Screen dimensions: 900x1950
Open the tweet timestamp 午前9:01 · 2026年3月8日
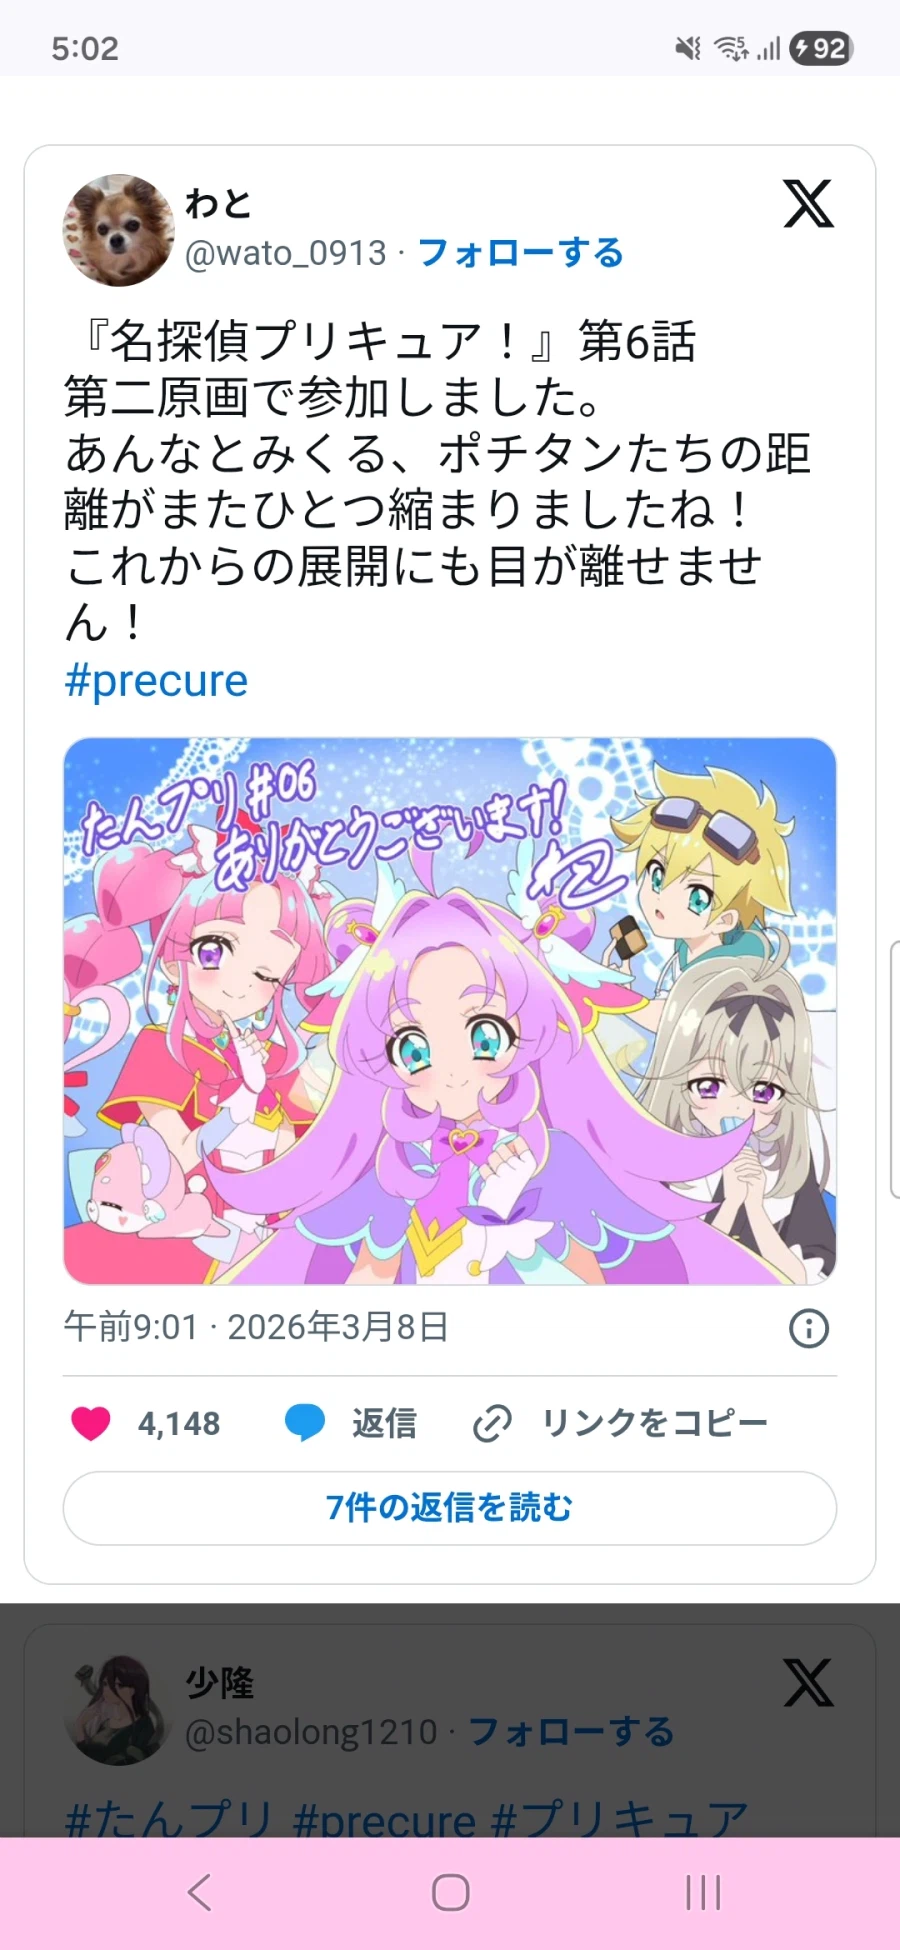(x=256, y=1327)
